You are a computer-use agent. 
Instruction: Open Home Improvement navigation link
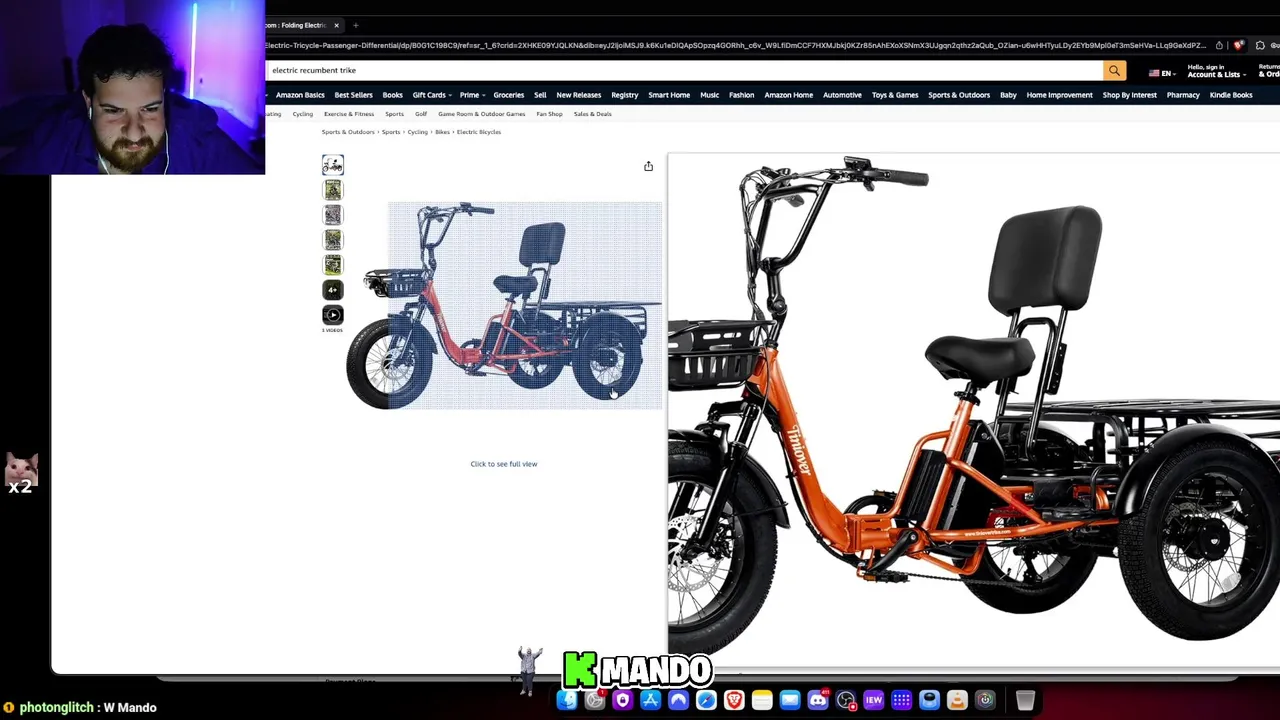[1059, 95]
